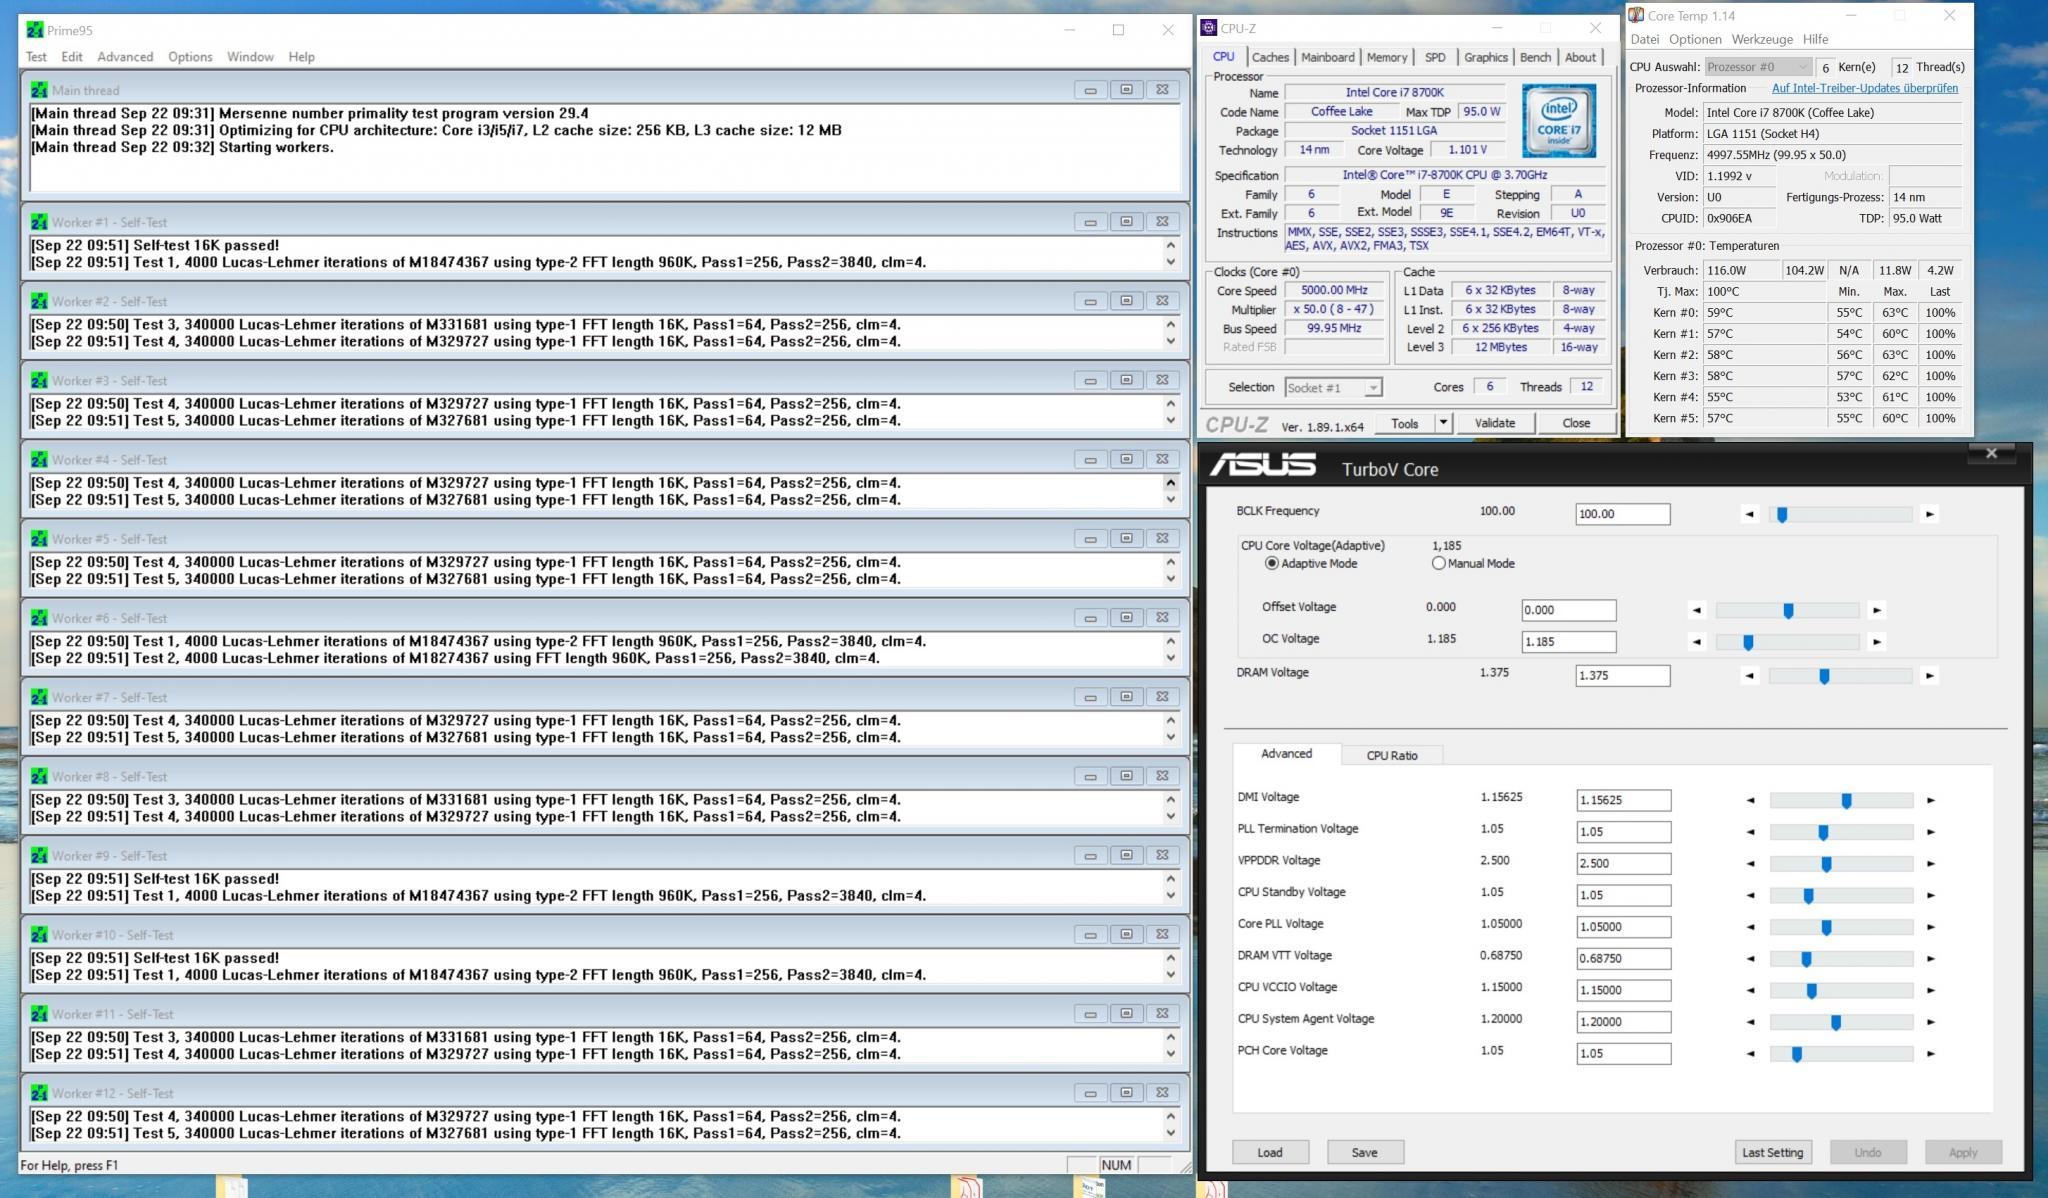The height and width of the screenshot is (1198, 2048).
Task: Click the DMI Voltage input field
Action: (x=1623, y=800)
